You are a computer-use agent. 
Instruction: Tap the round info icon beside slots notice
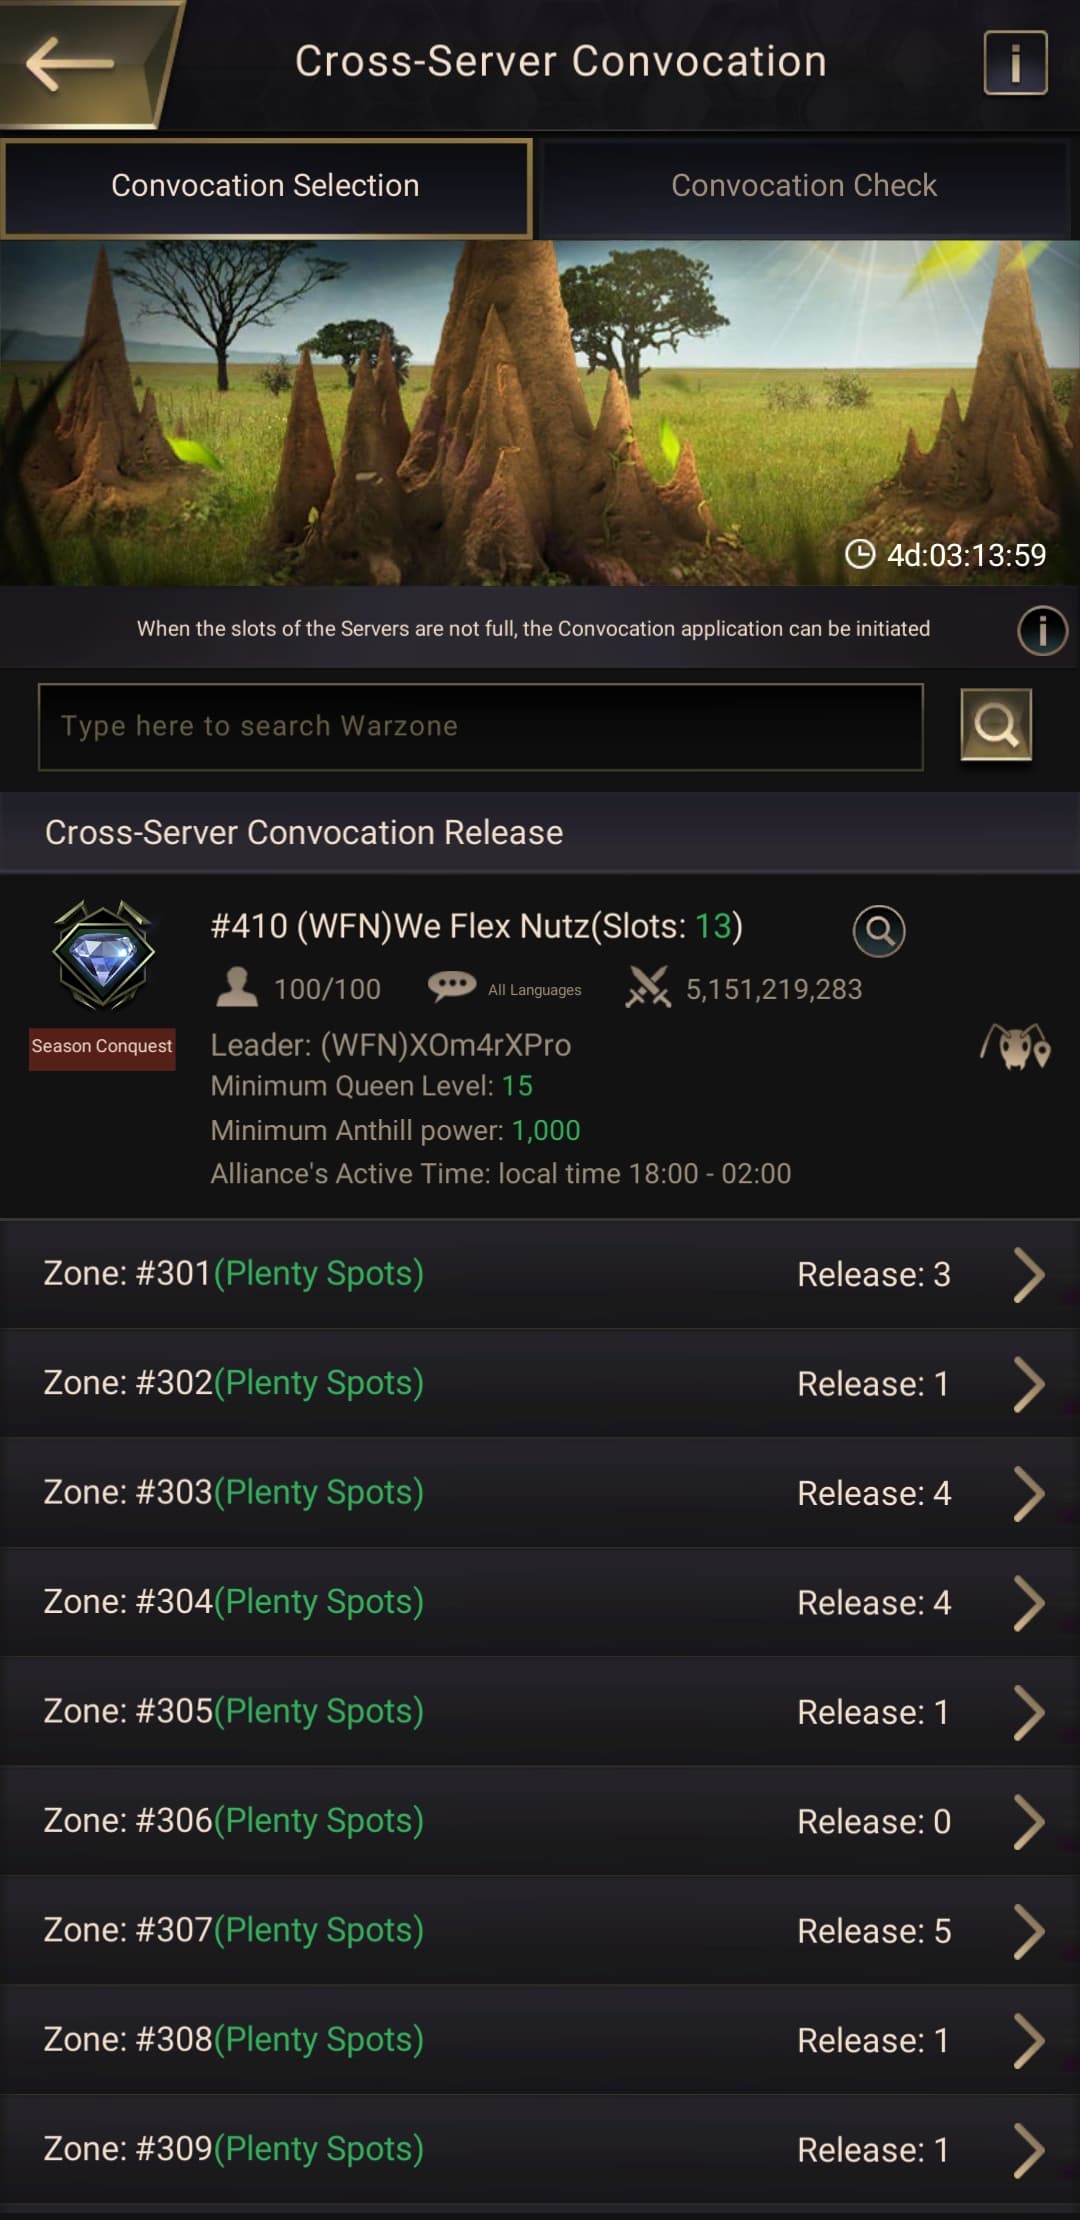(x=1042, y=630)
